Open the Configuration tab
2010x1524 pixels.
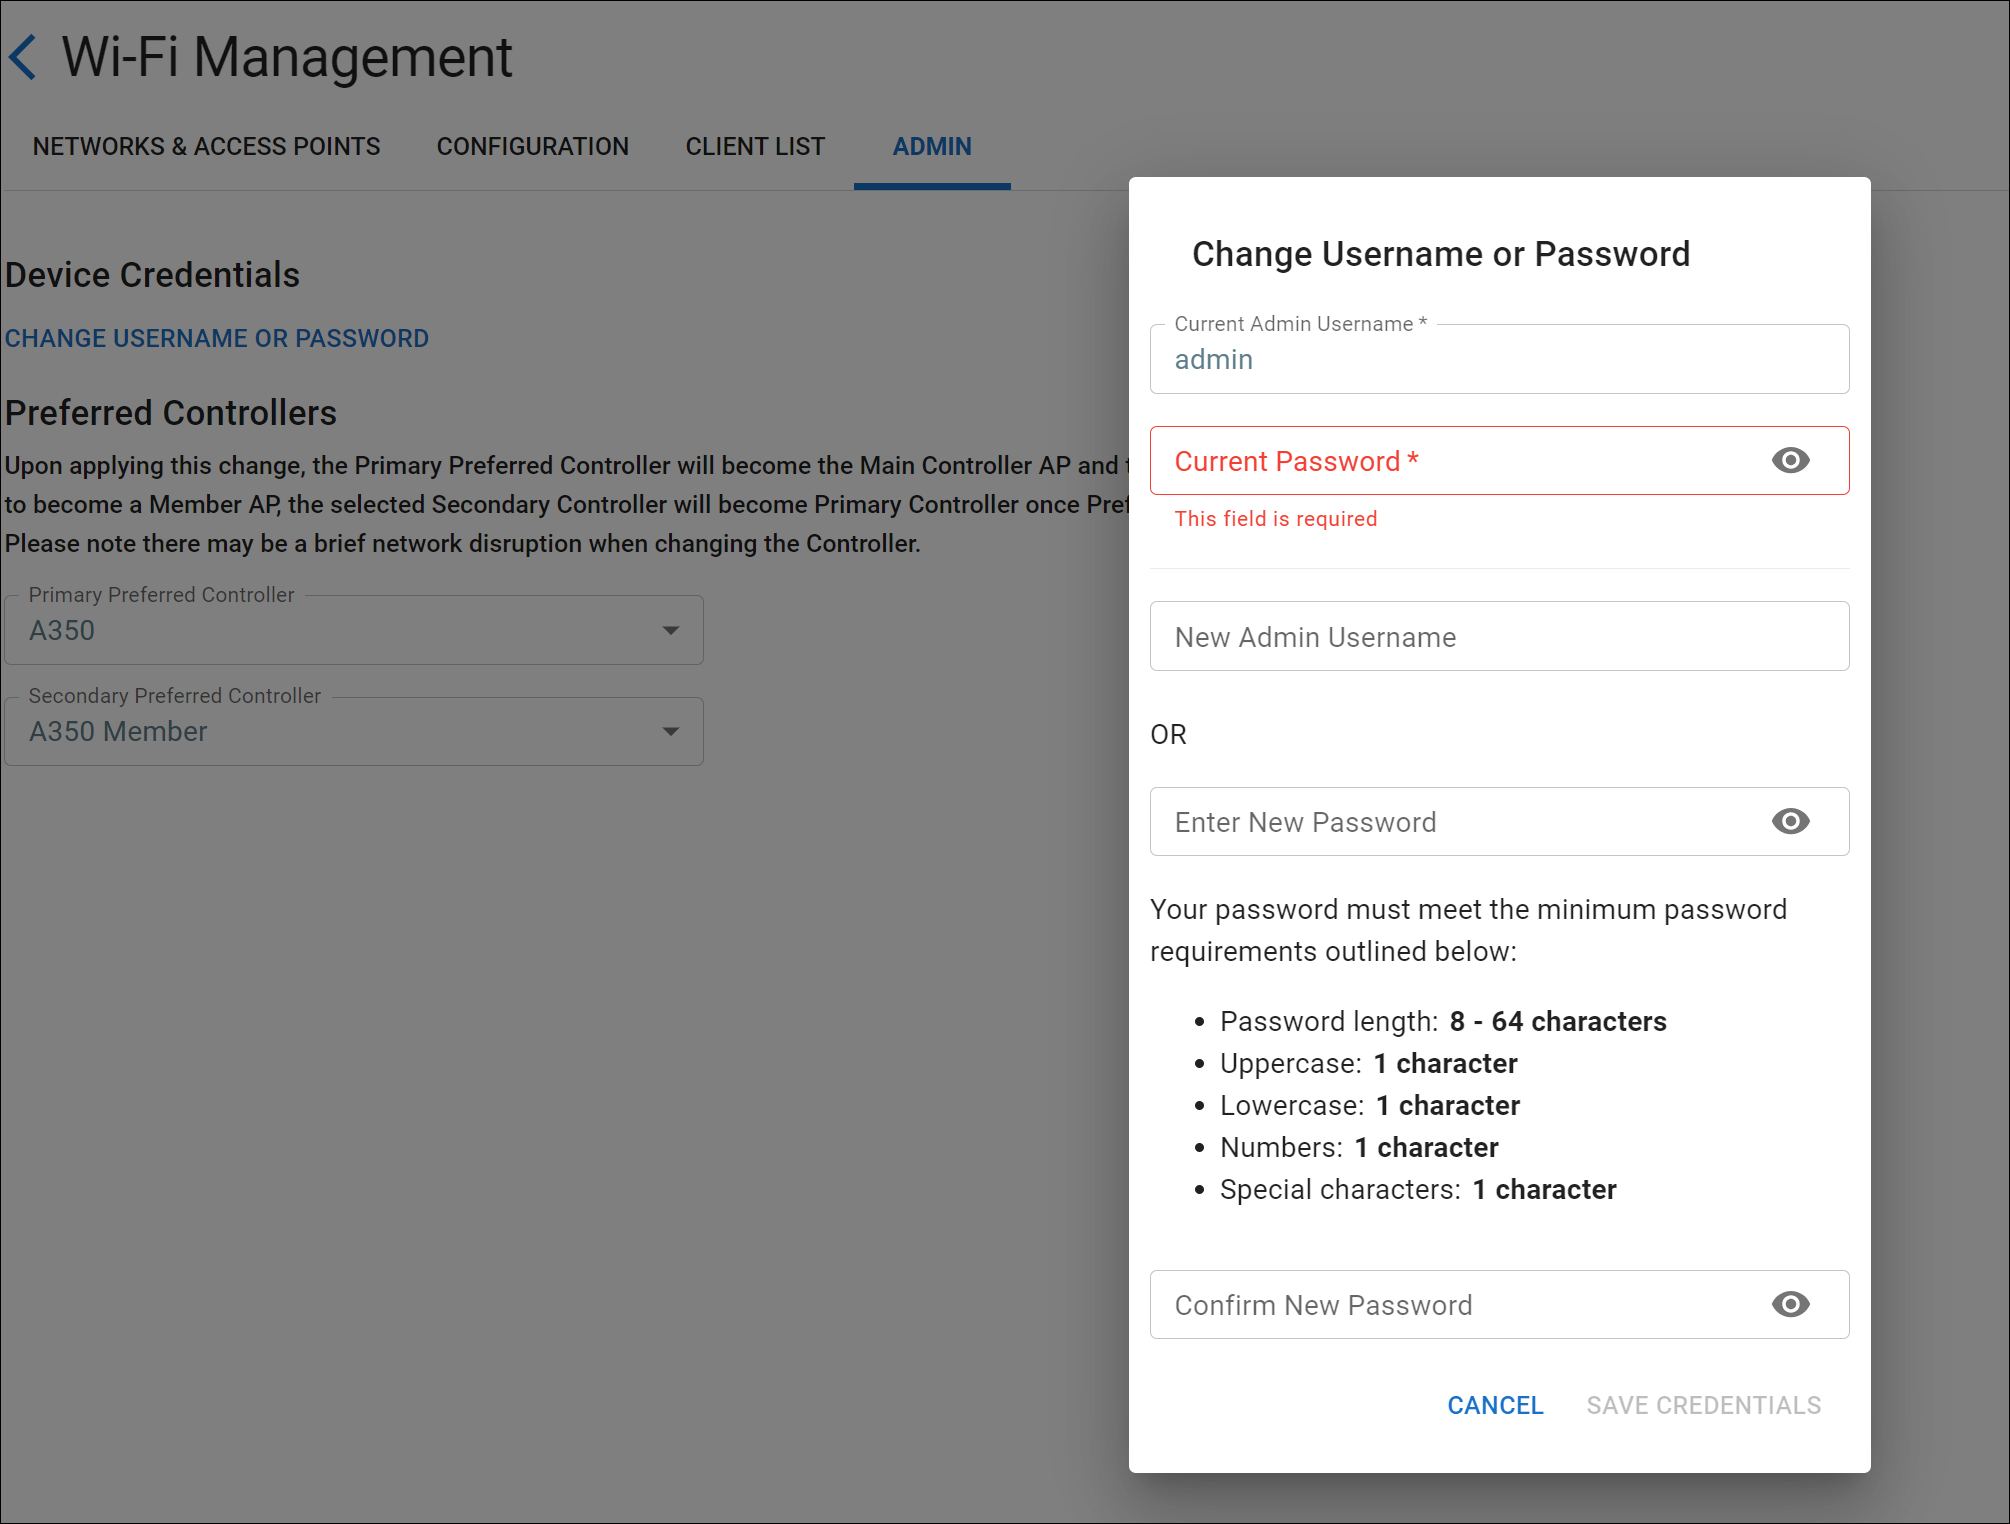point(532,146)
